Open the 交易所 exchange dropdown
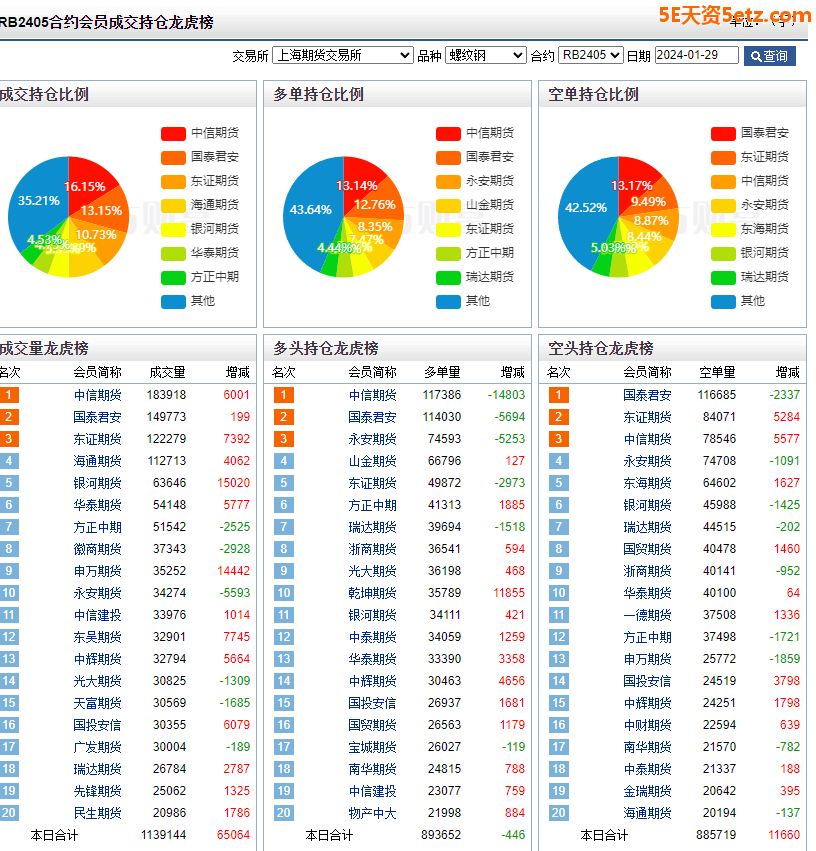This screenshot has width=816, height=851. pos(342,55)
